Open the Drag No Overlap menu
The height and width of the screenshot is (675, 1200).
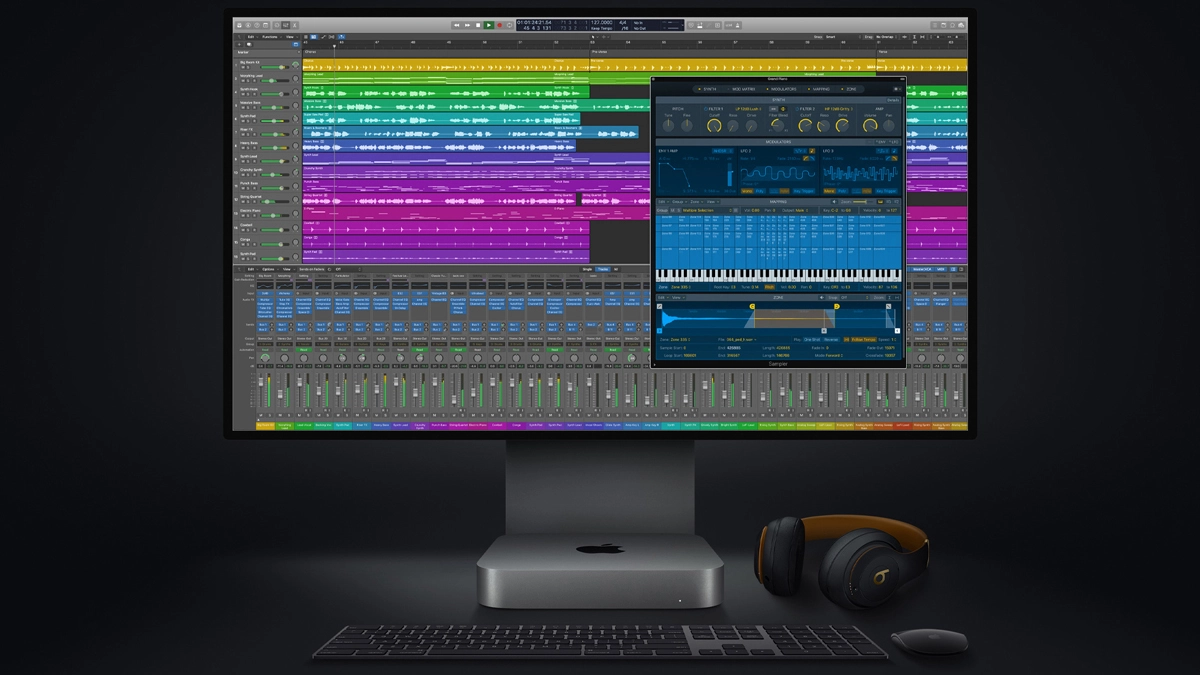(885, 37)
